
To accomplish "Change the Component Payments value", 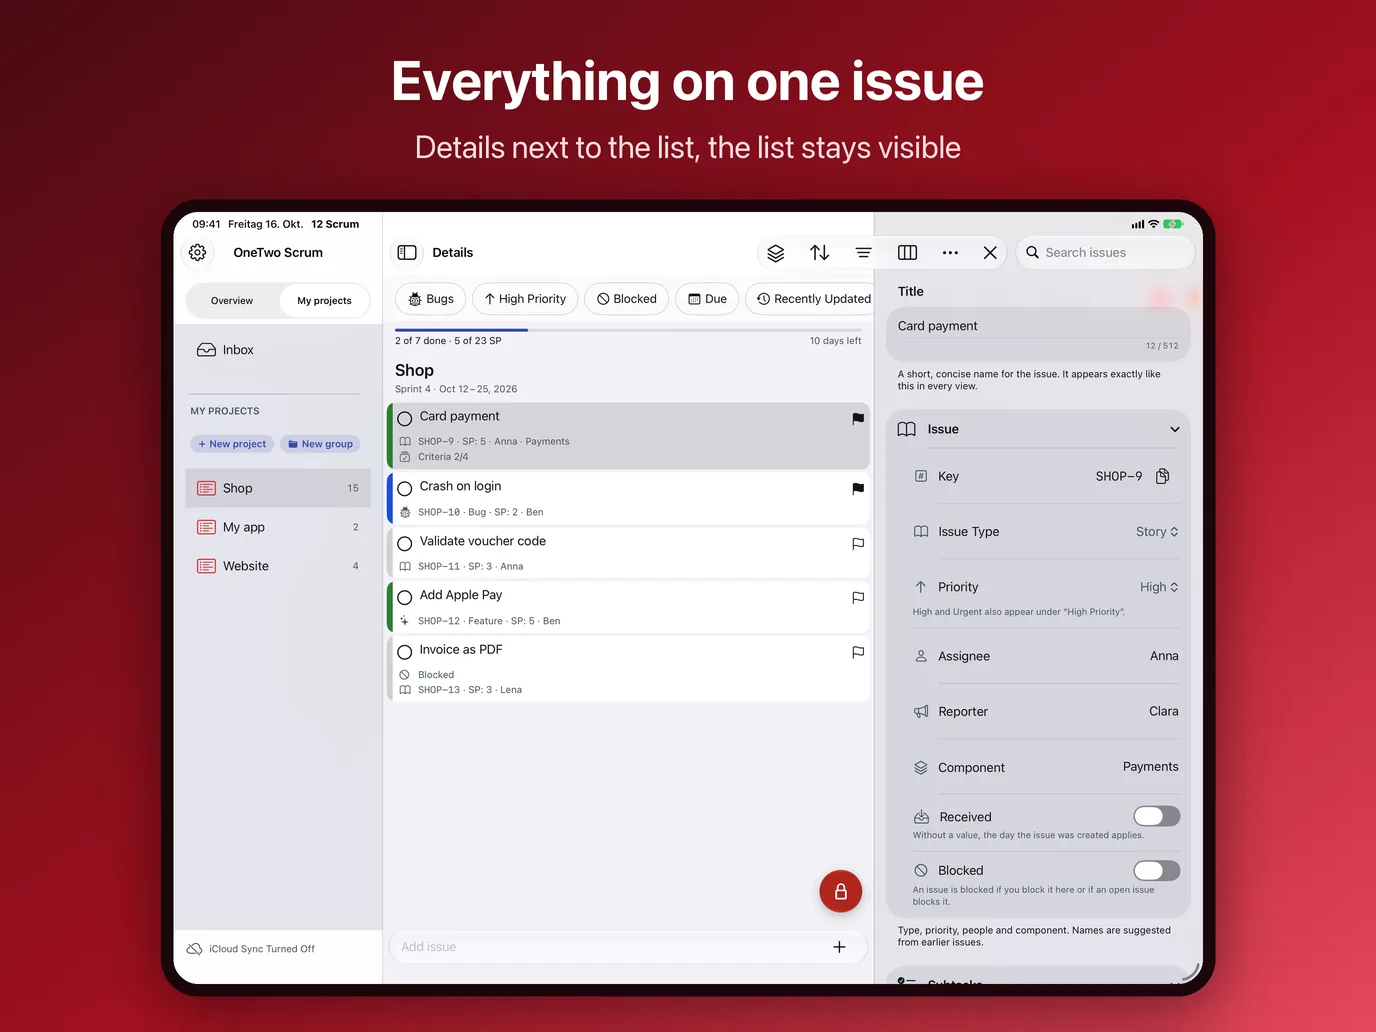I will [1150, 767].
